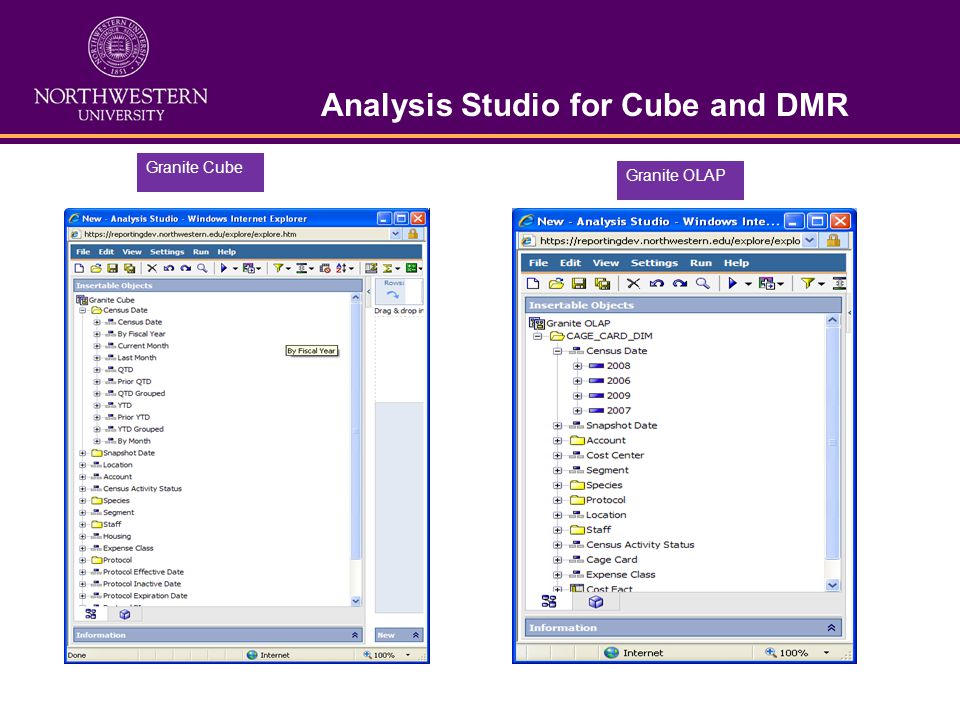
Task: Open Run menu in Granite Cube window
Action: (201, 252)
